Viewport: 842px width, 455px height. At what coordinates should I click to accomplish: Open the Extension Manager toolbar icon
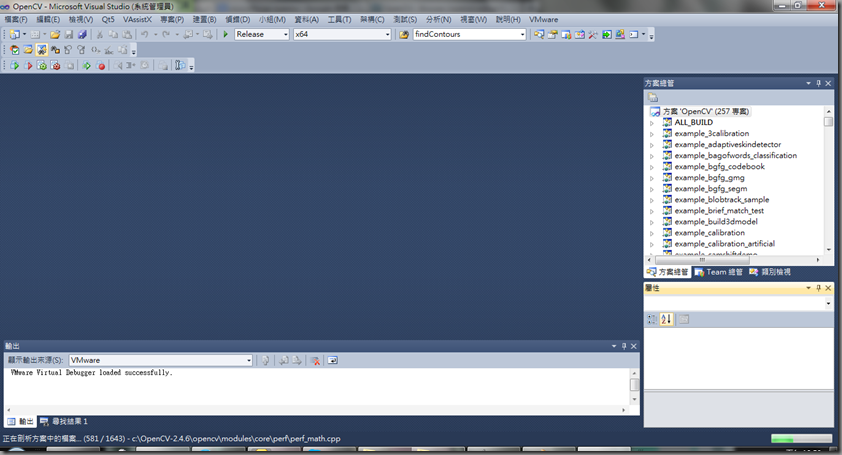point(620,34)
